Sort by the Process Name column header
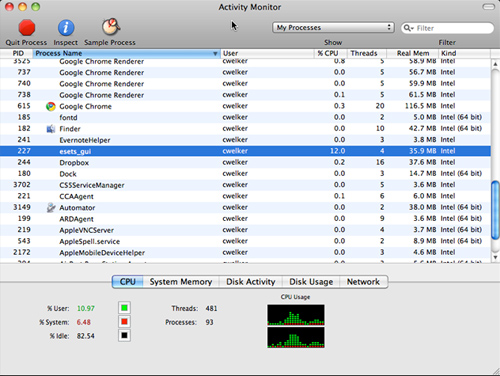 coord(127,53)
